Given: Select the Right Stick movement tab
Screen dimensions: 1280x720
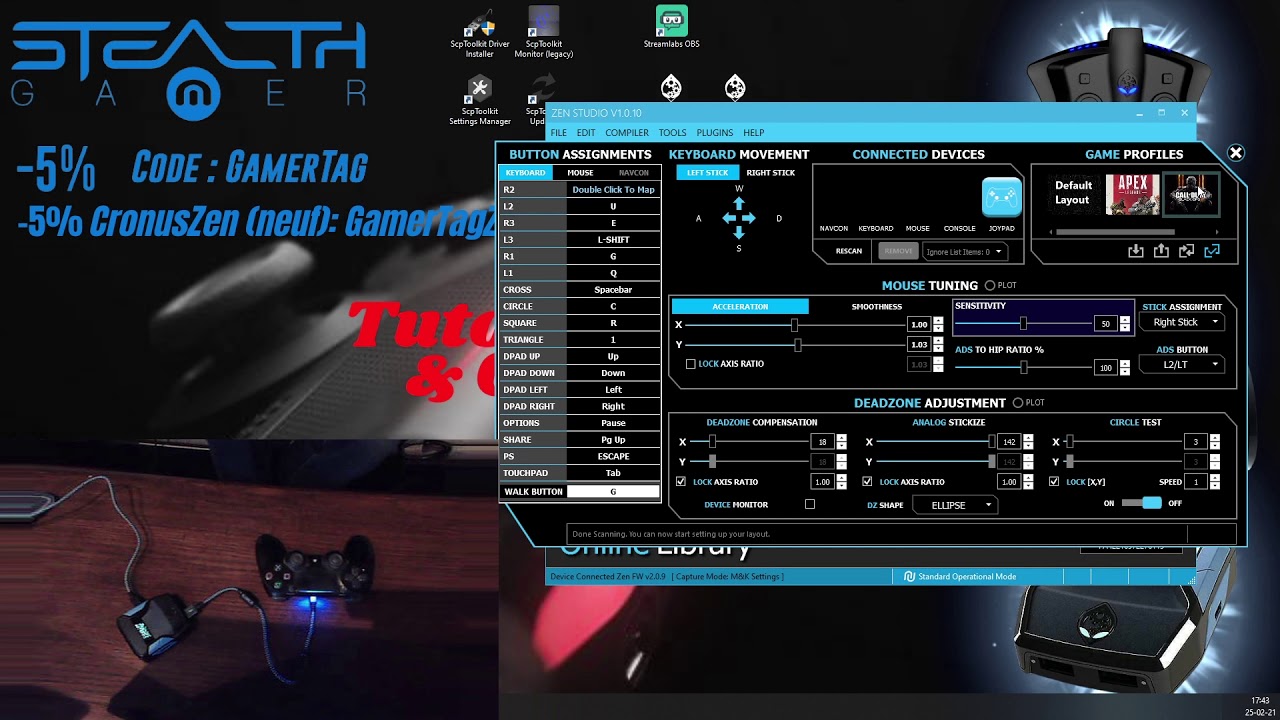Looking at the screenshot, I should pos(771,173).
